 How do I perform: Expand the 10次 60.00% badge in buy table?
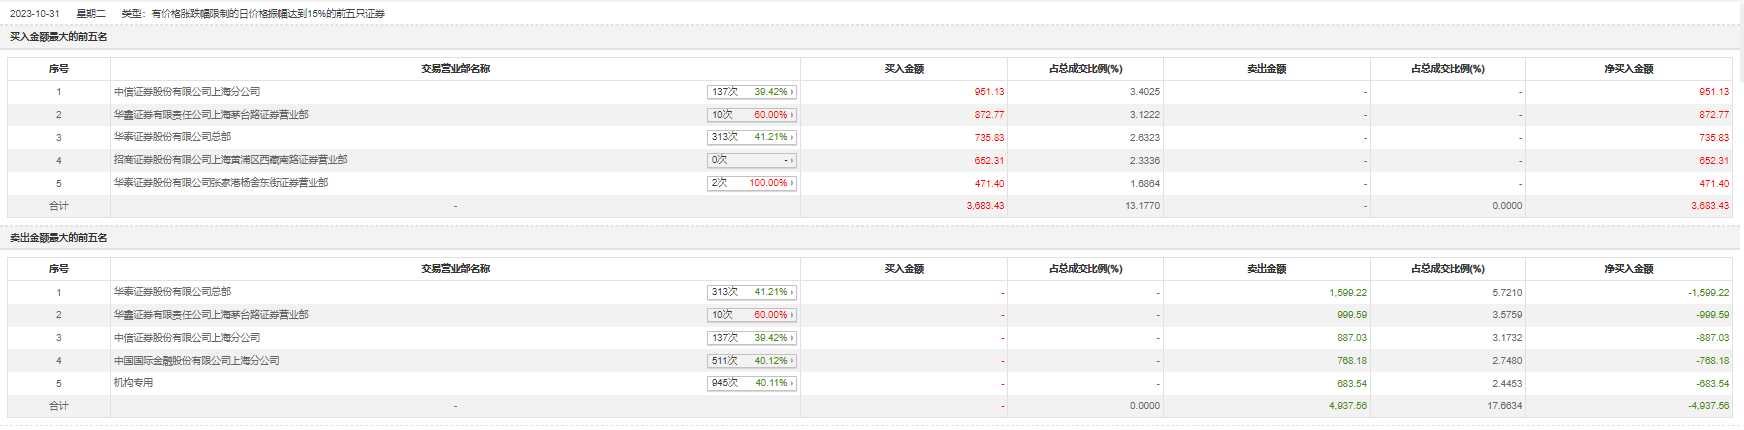point(751,115)
